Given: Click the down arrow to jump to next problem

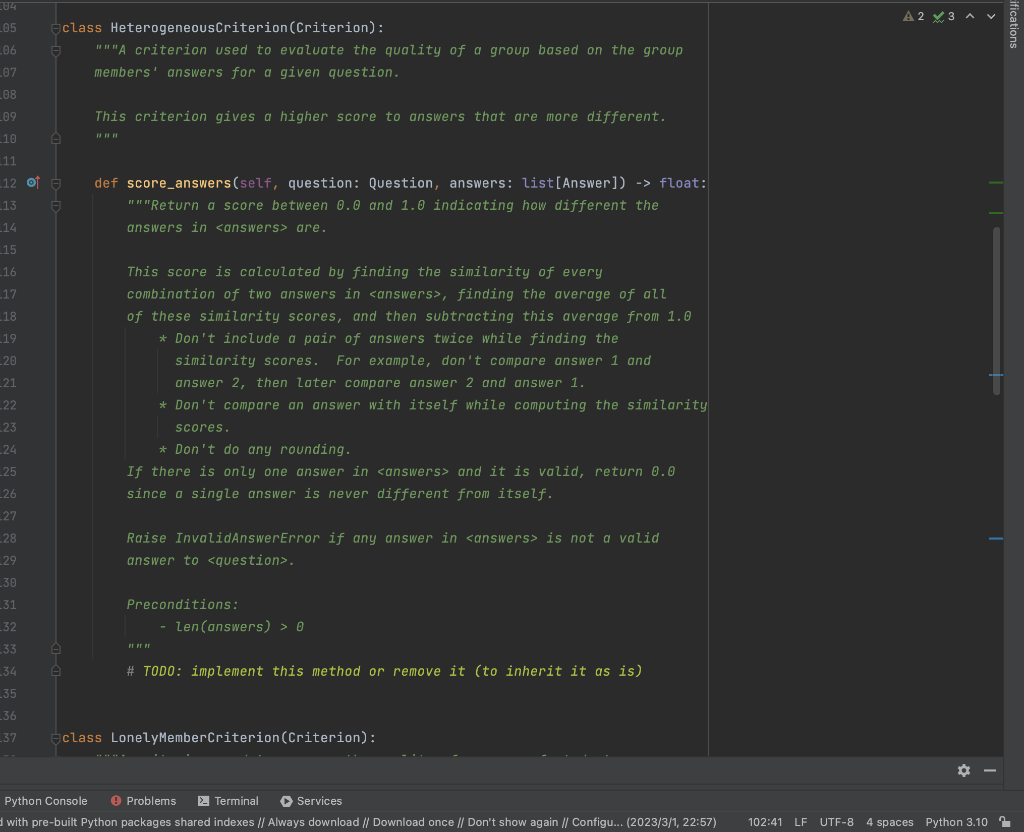Looking at the screenshot, I should [989, 16].
